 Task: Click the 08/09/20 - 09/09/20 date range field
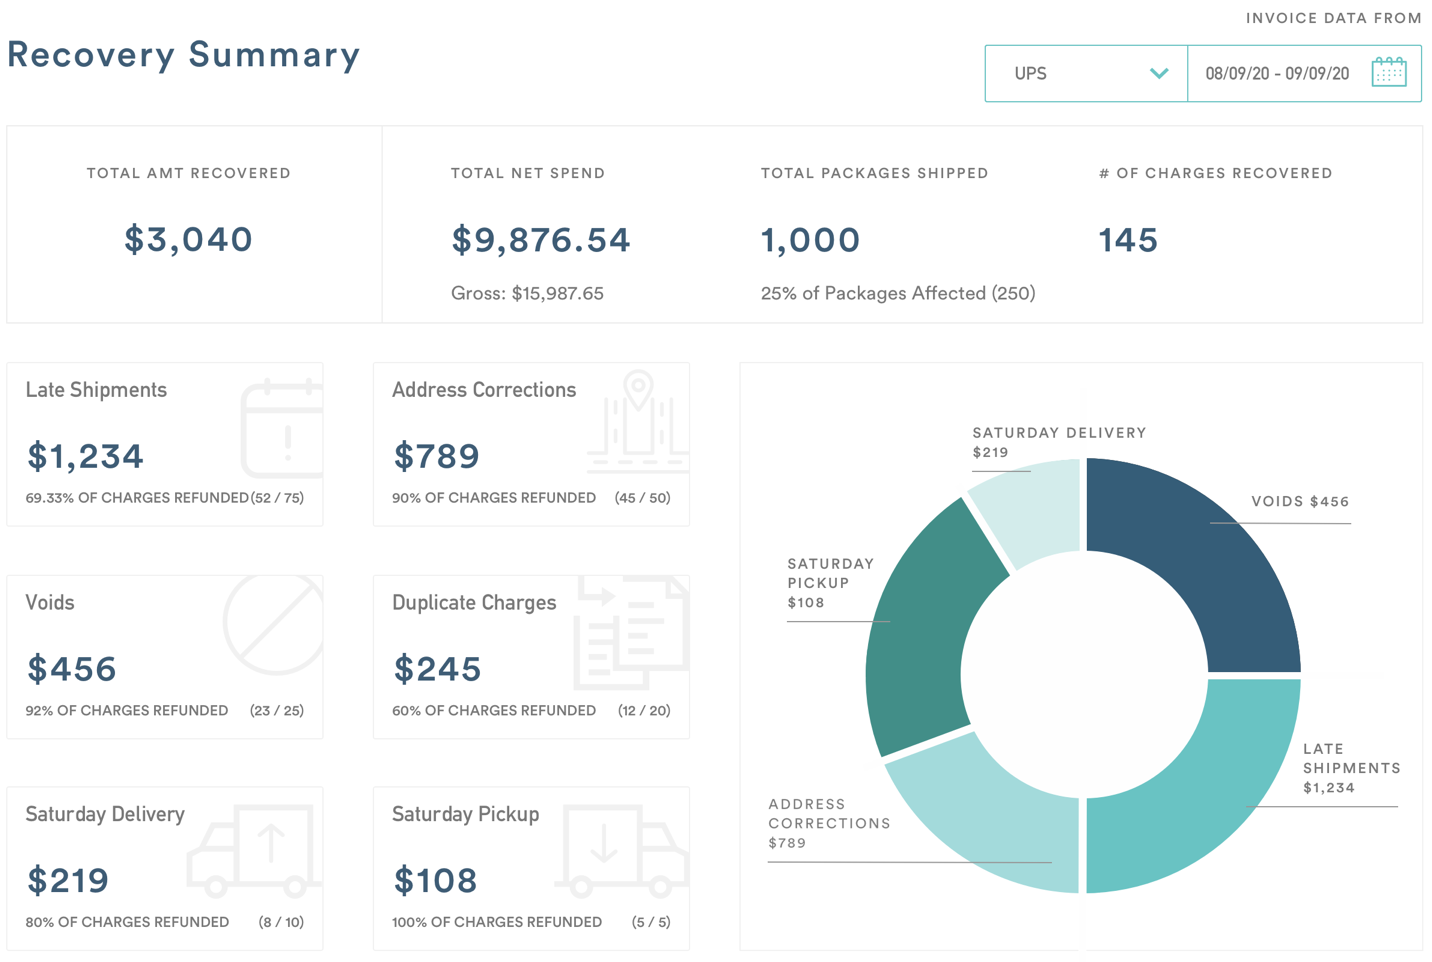tap(1304, 73)
